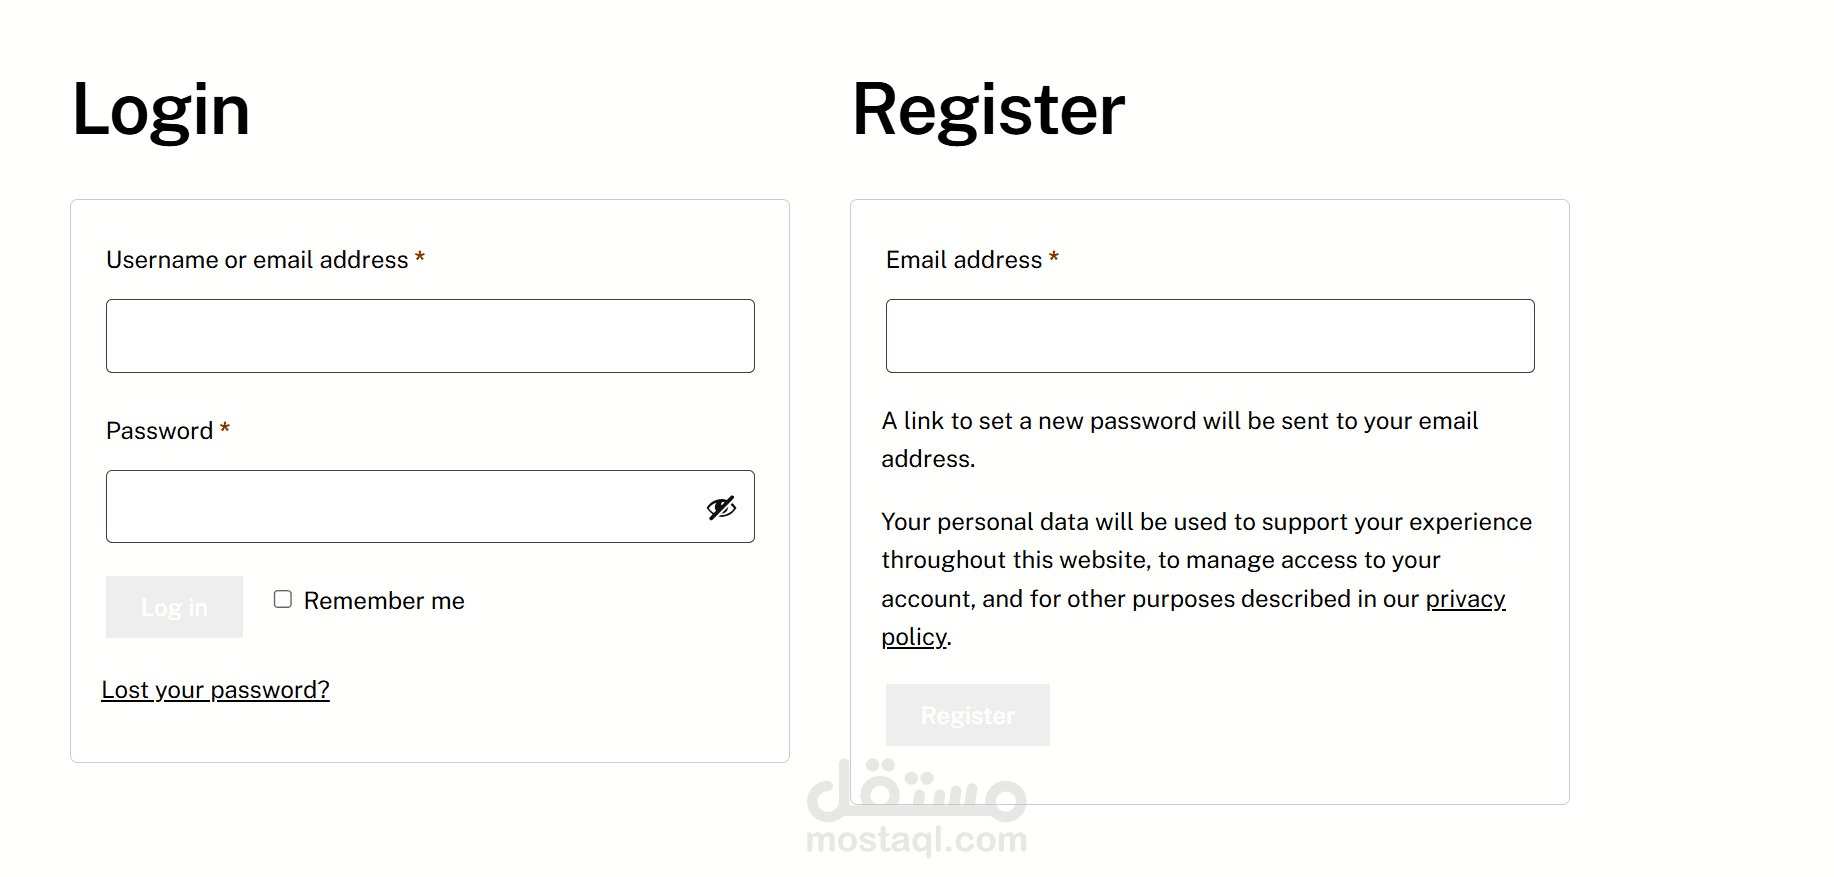Click the Login heading

161,110
